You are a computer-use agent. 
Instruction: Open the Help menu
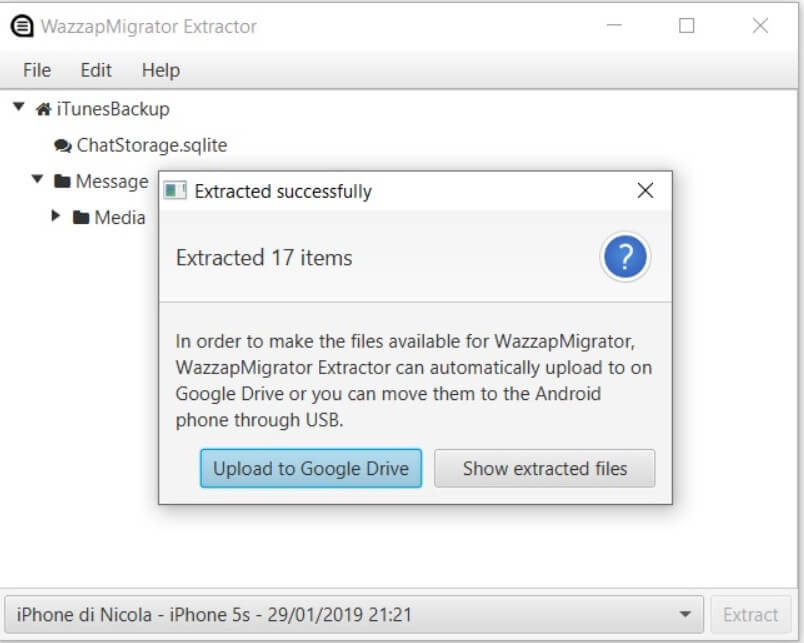[159, 70]
